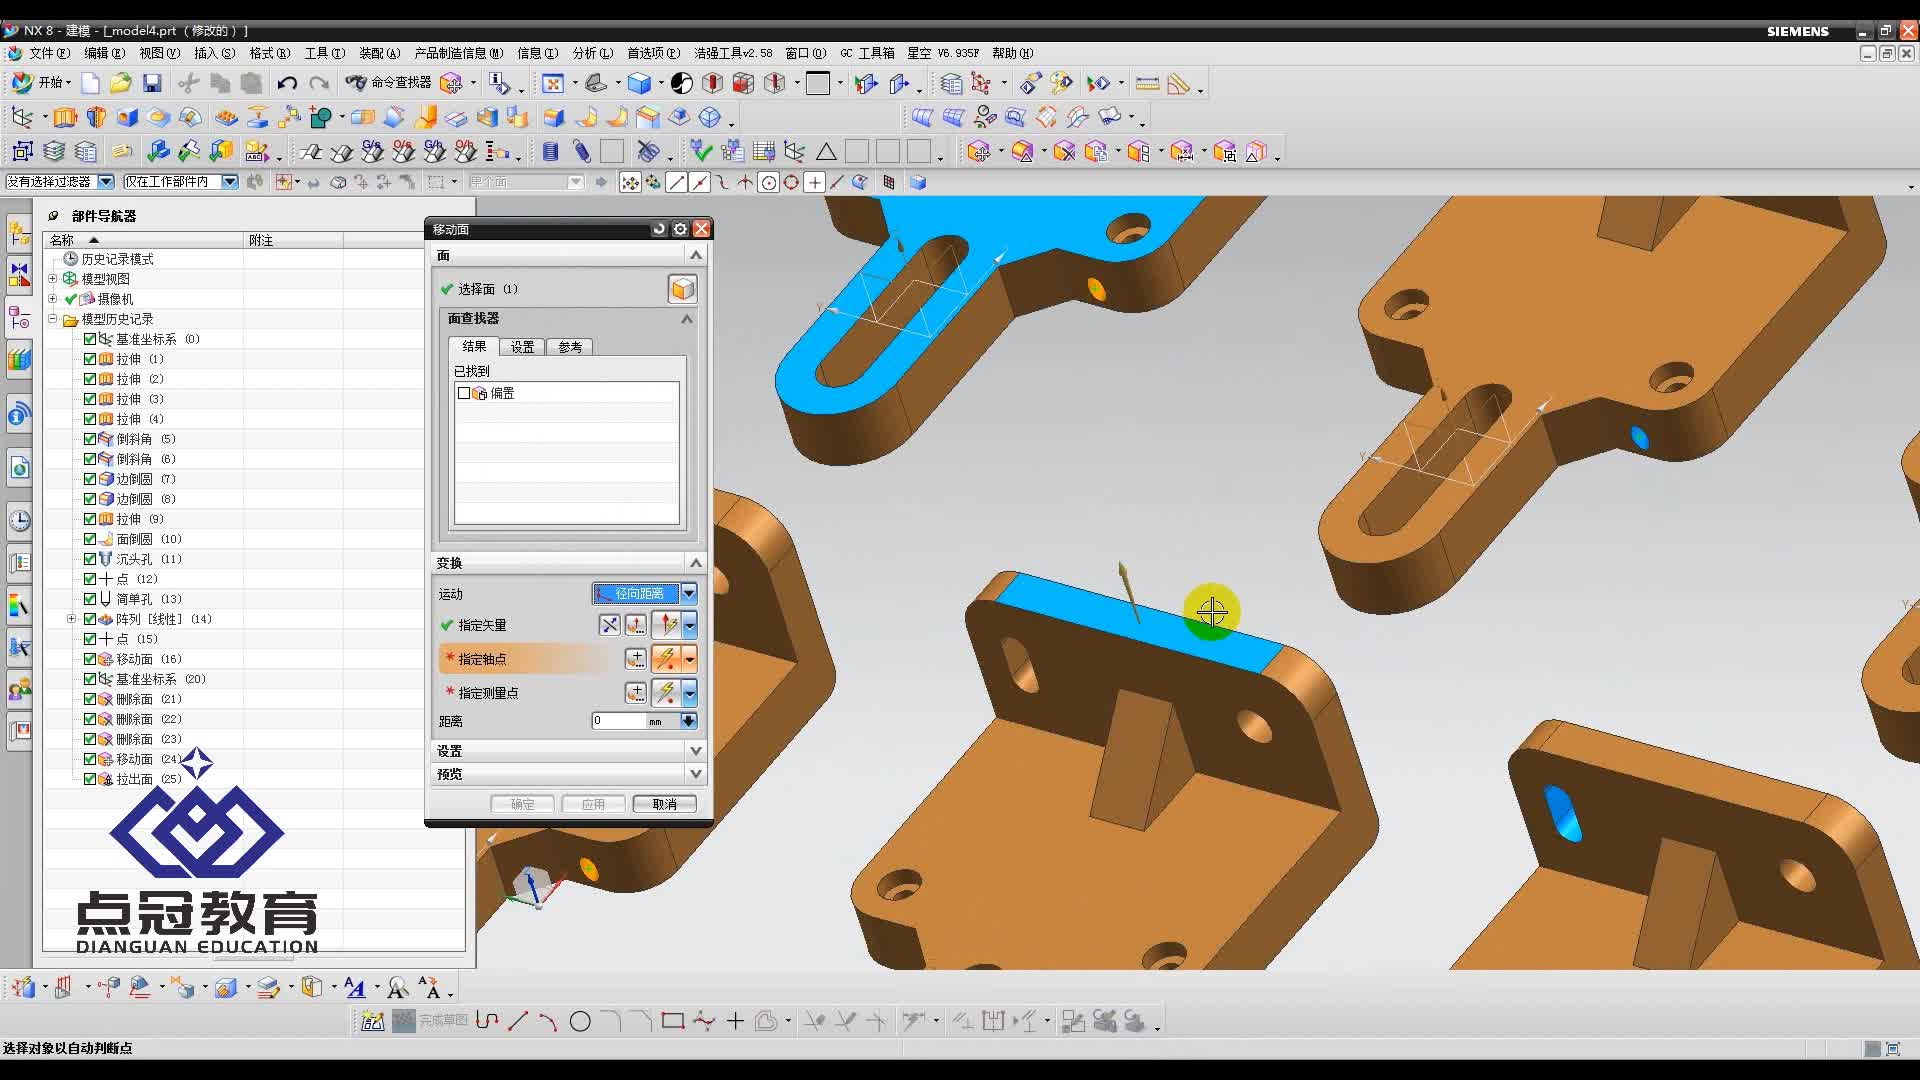Click the Save icon in toolbar
This screenshot has height=1080, width=1920.
(x=152, y=83)
